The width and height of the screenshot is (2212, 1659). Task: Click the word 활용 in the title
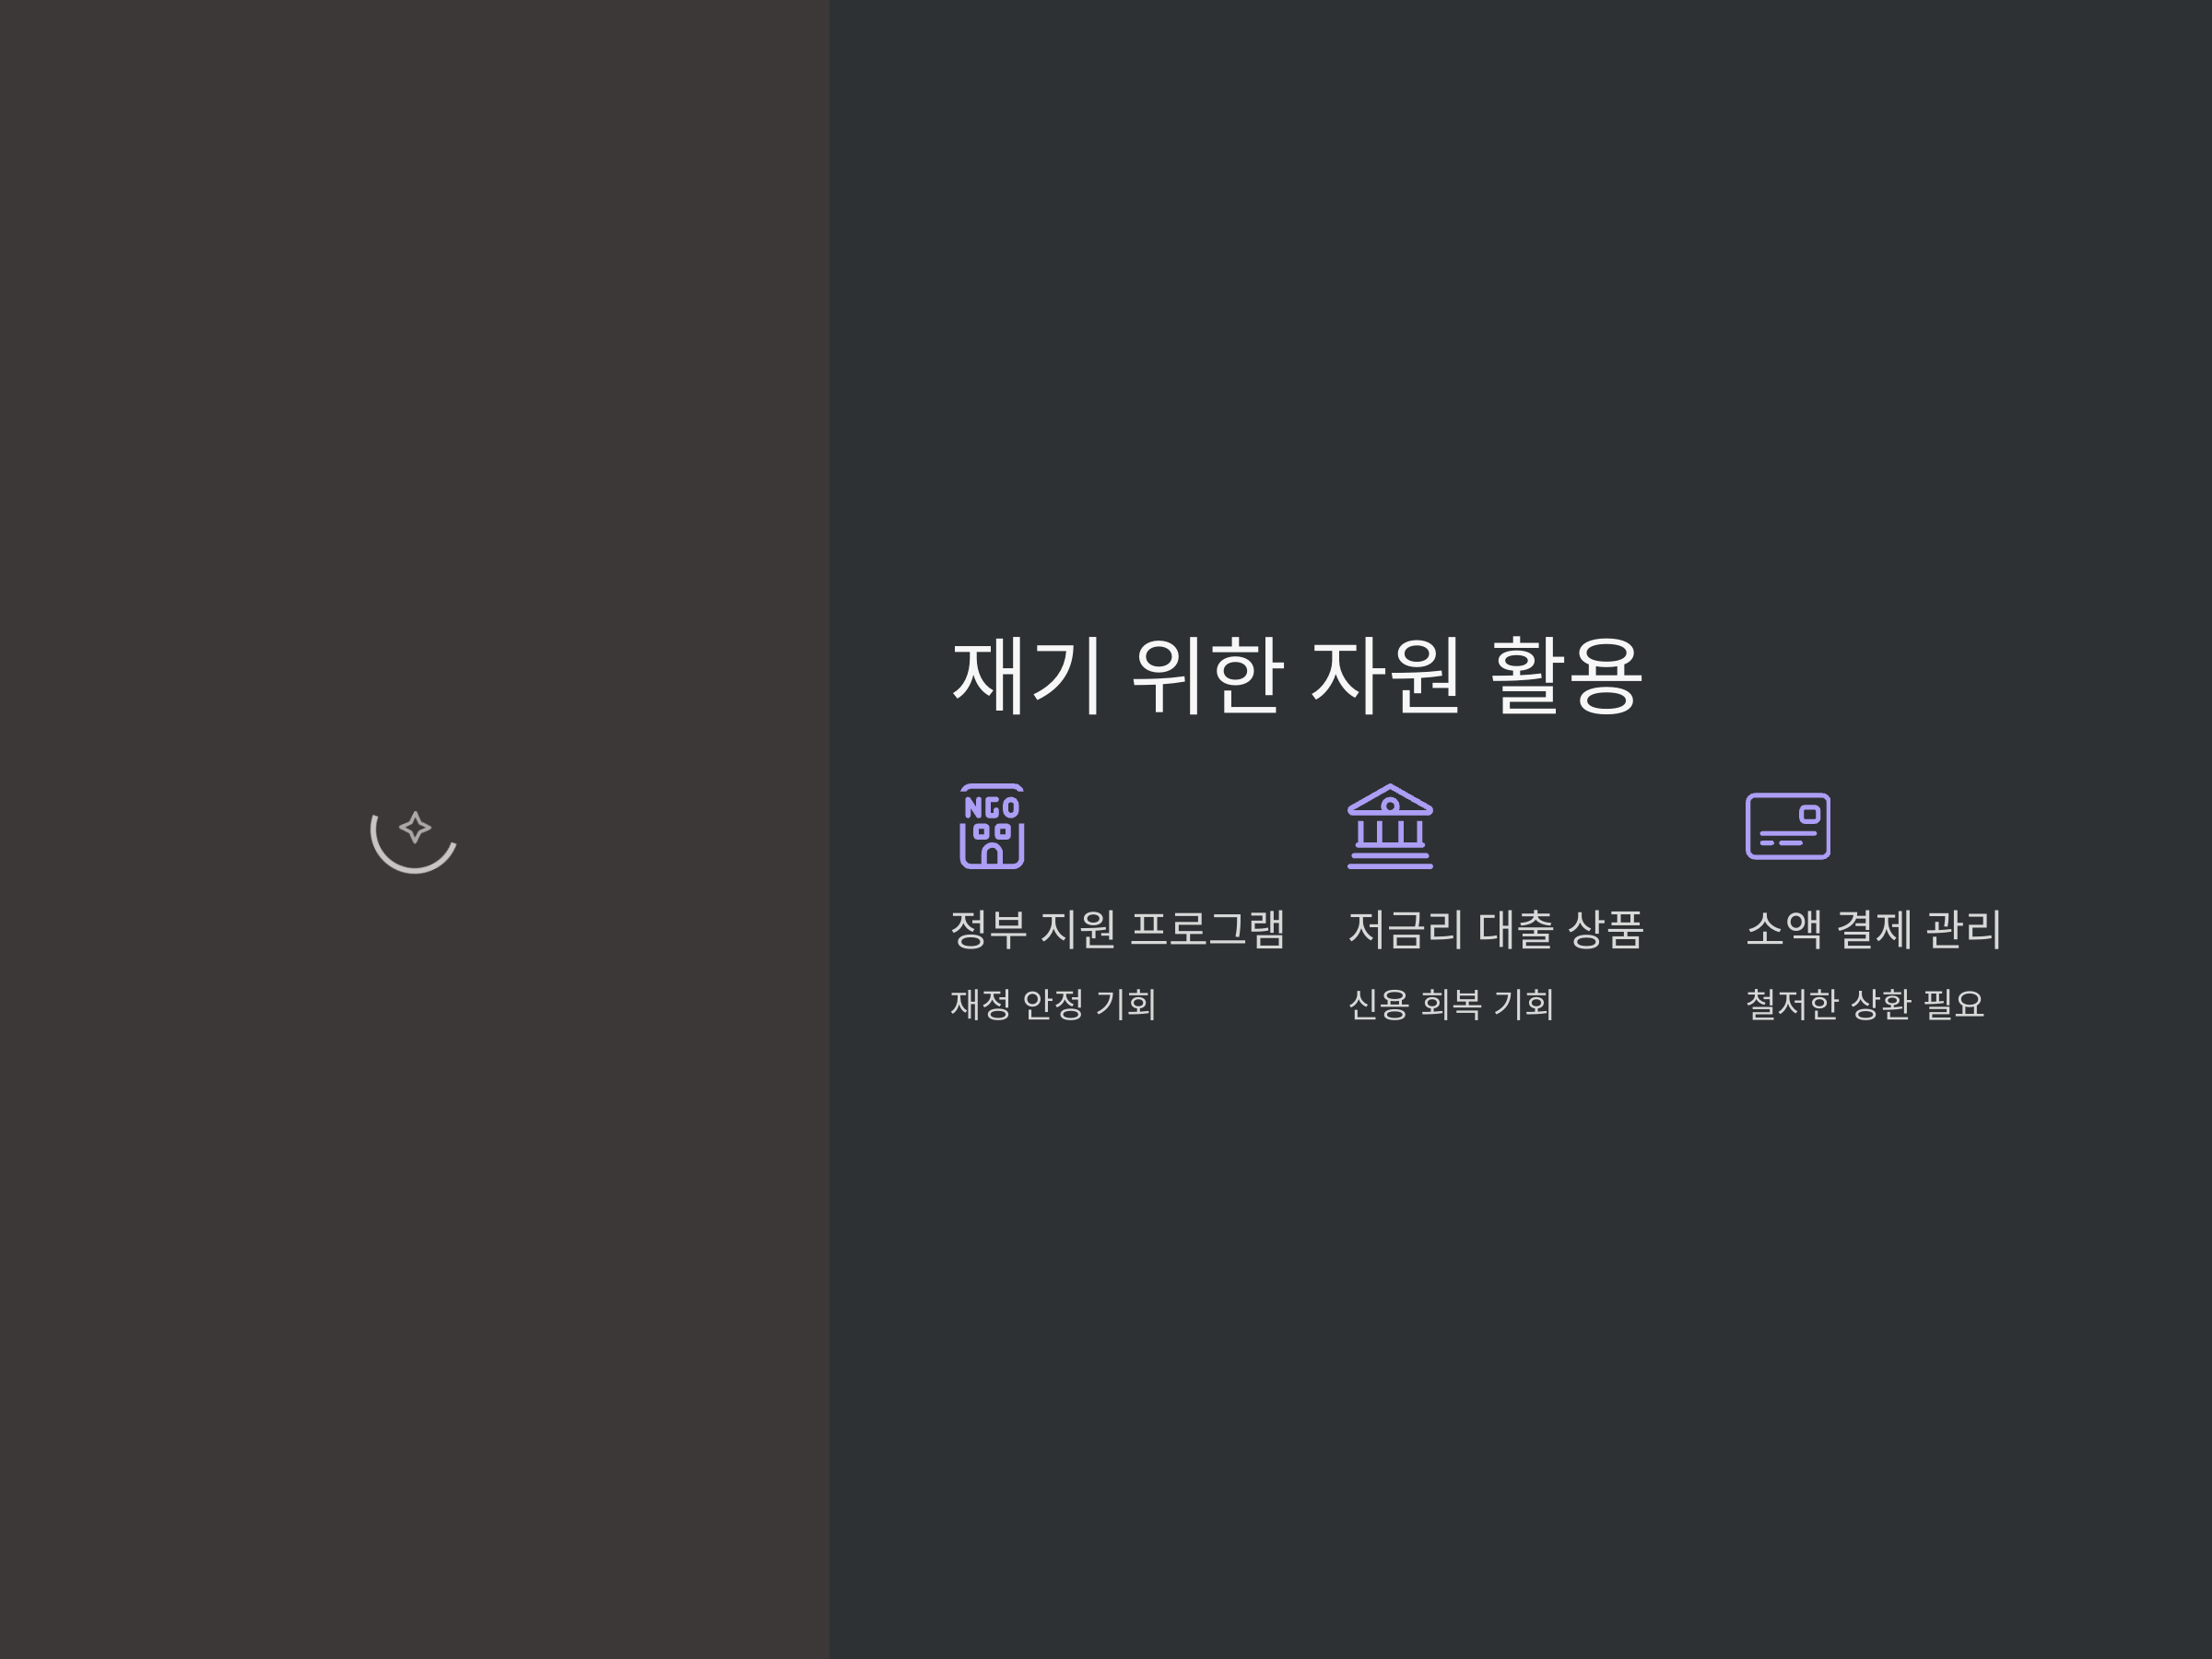[1566, 675]
